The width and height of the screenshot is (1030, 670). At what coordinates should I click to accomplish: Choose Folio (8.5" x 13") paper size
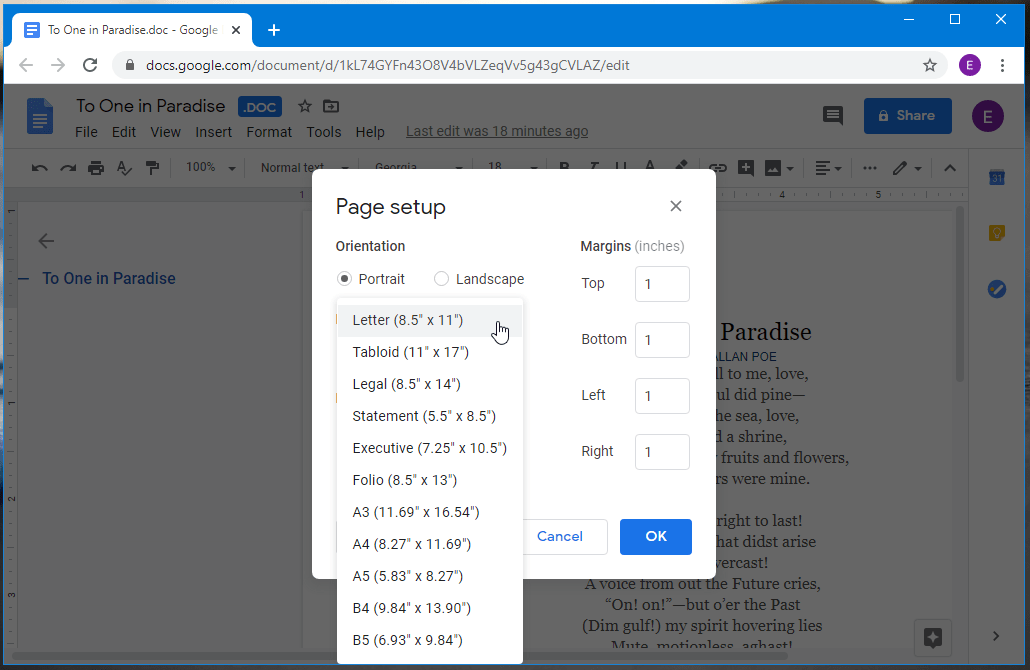430,480
